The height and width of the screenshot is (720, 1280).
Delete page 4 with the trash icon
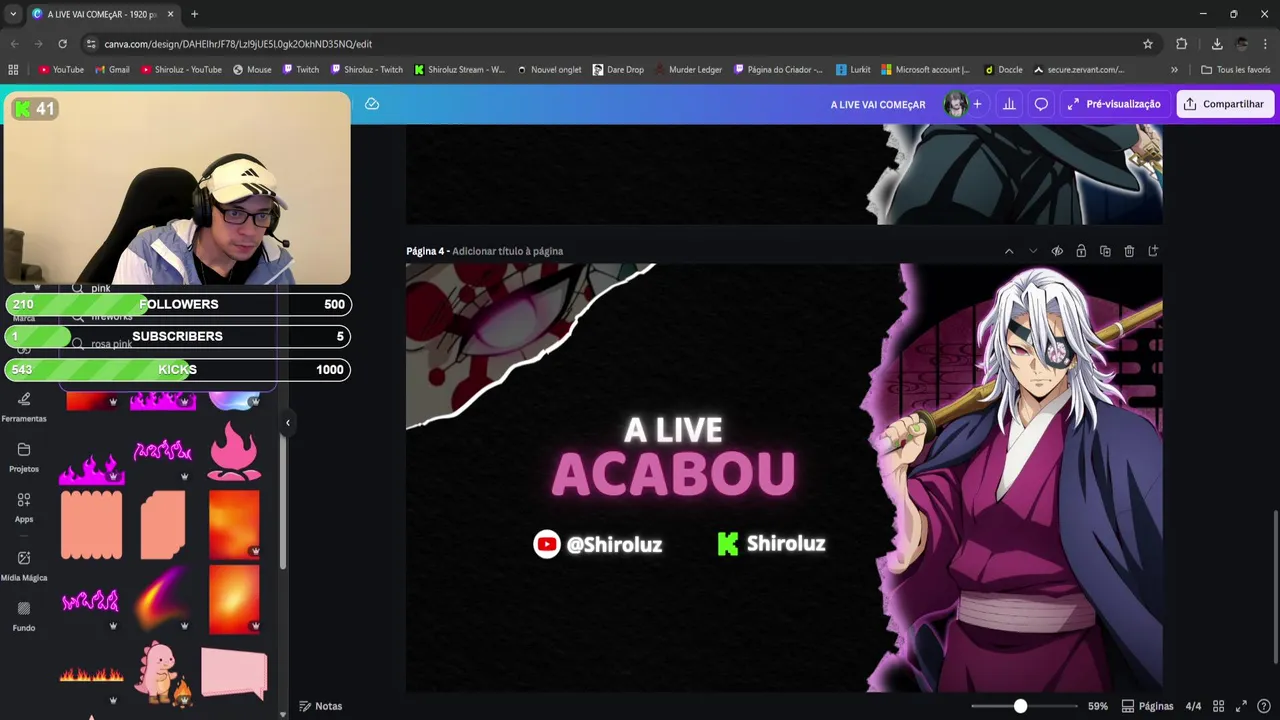(1129, 251)
